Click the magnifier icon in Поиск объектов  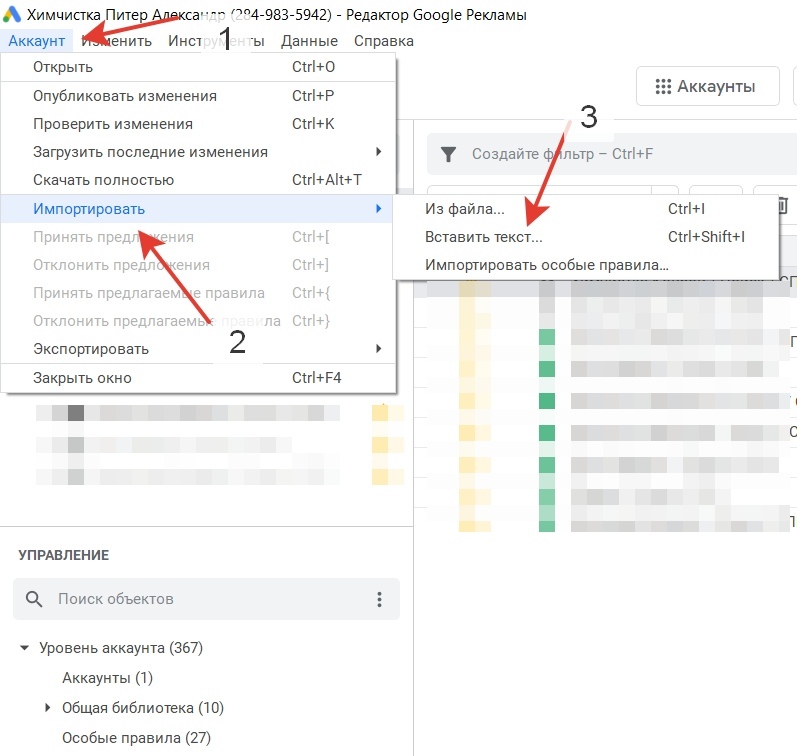34,599
